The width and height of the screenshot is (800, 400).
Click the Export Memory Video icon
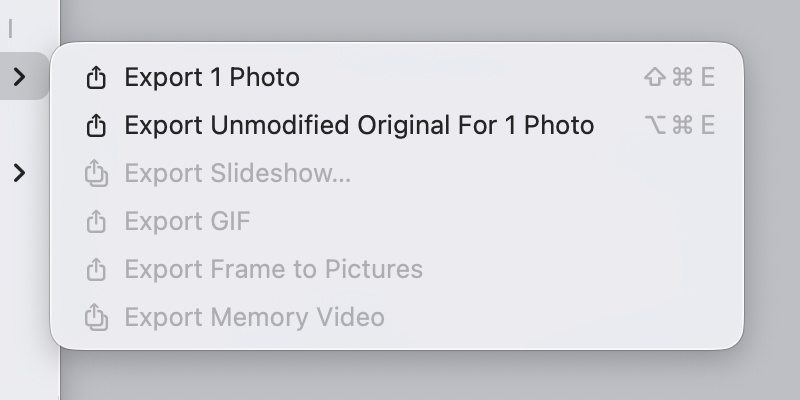(96, 318)
